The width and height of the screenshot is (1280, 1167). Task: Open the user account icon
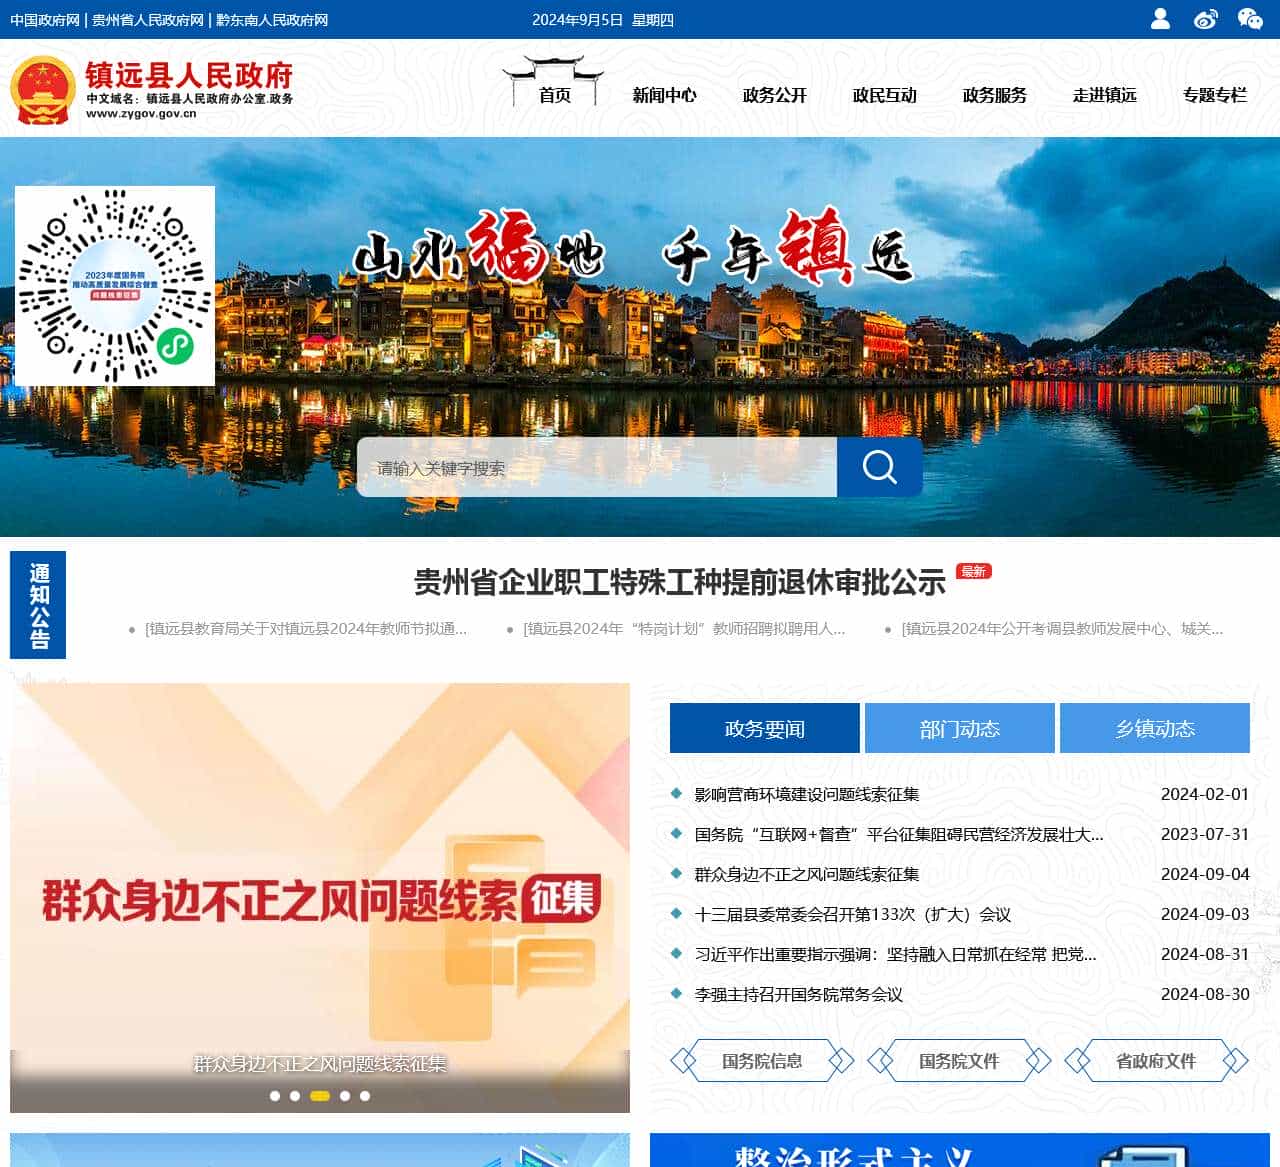tap(1160, 19)
